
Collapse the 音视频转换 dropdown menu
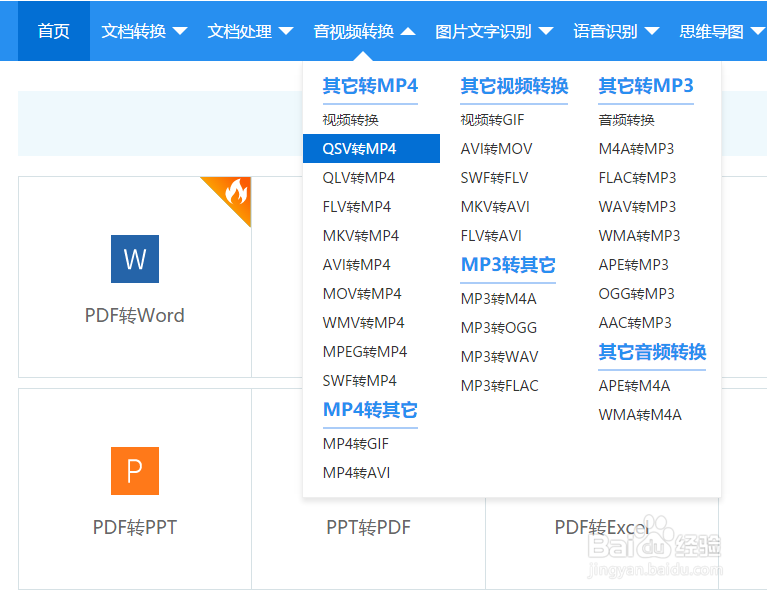[x=364, y=31]
